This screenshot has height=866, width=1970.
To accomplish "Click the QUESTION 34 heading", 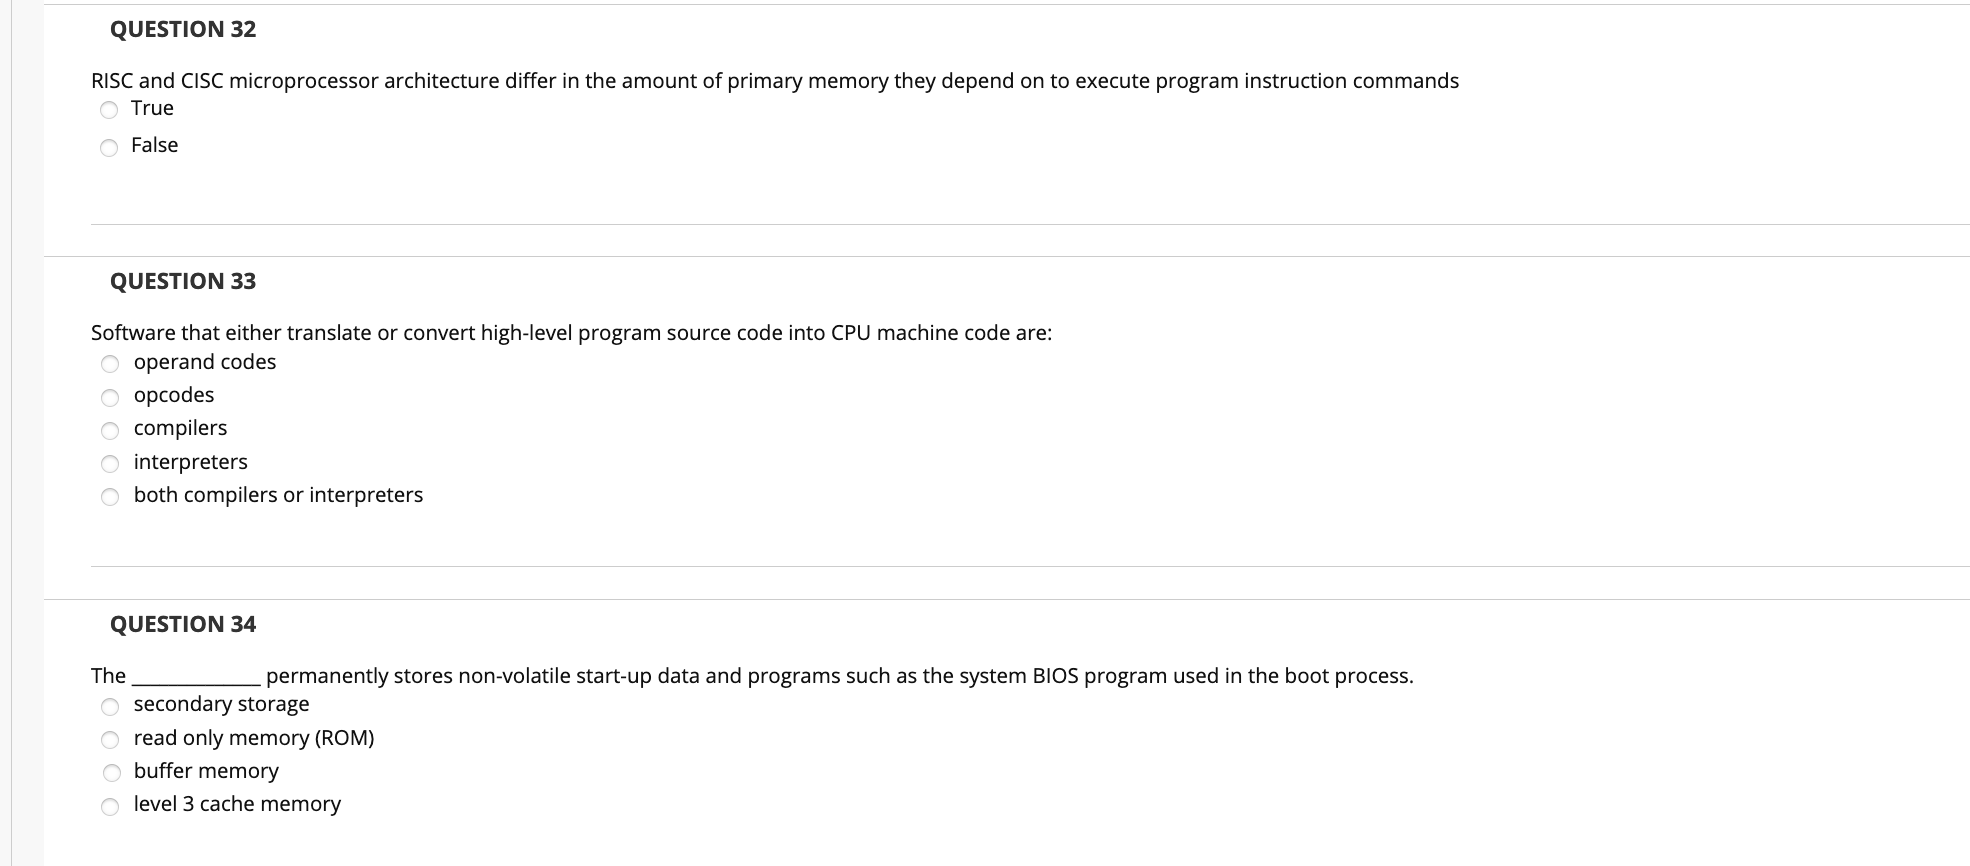I will click(181, 624).
